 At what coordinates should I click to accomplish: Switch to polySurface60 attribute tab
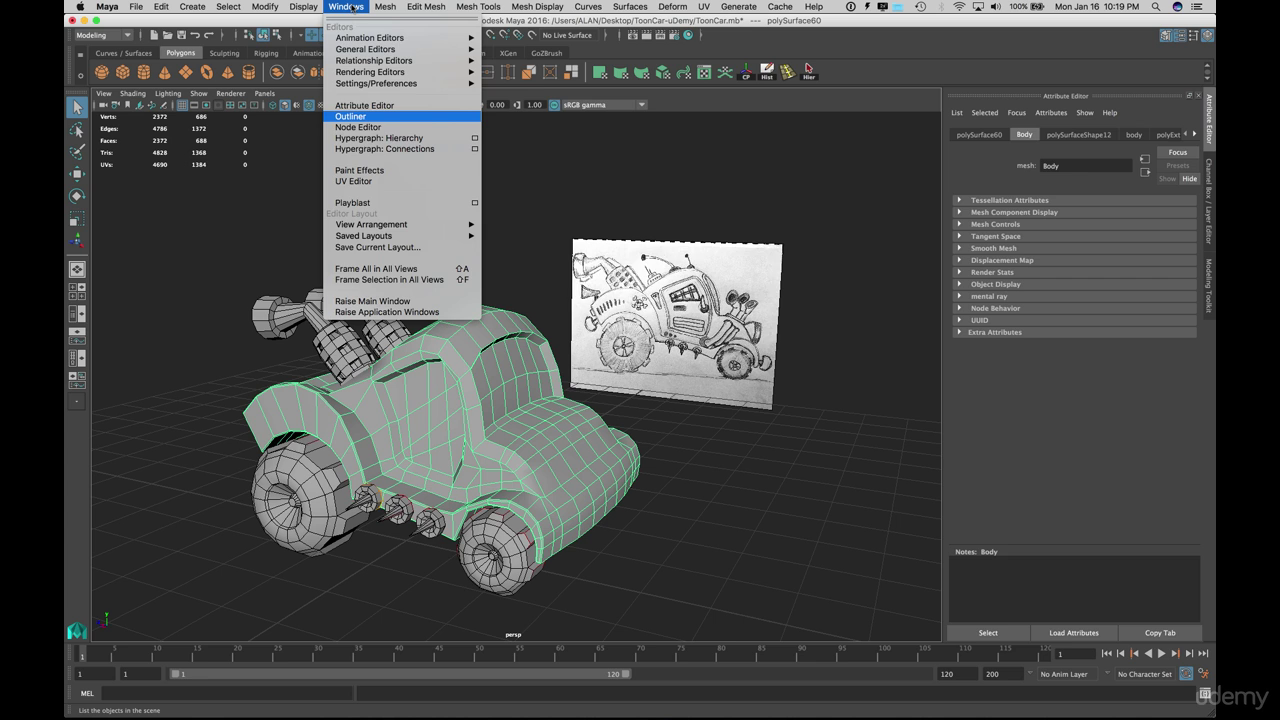(979, 134)
